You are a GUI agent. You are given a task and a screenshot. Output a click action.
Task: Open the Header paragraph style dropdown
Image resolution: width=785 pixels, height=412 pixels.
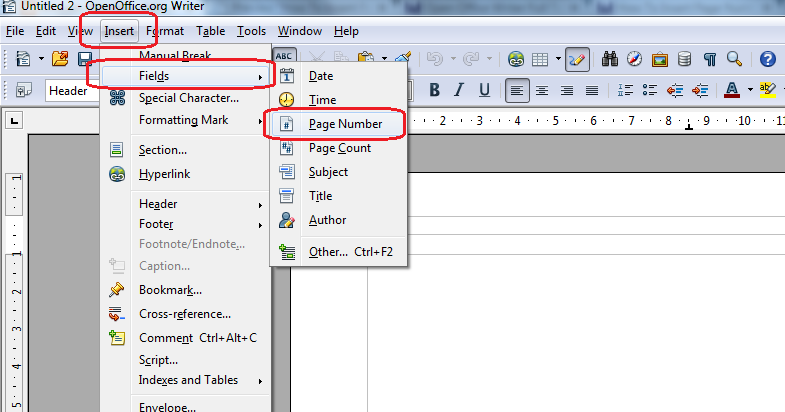(70, 91)
